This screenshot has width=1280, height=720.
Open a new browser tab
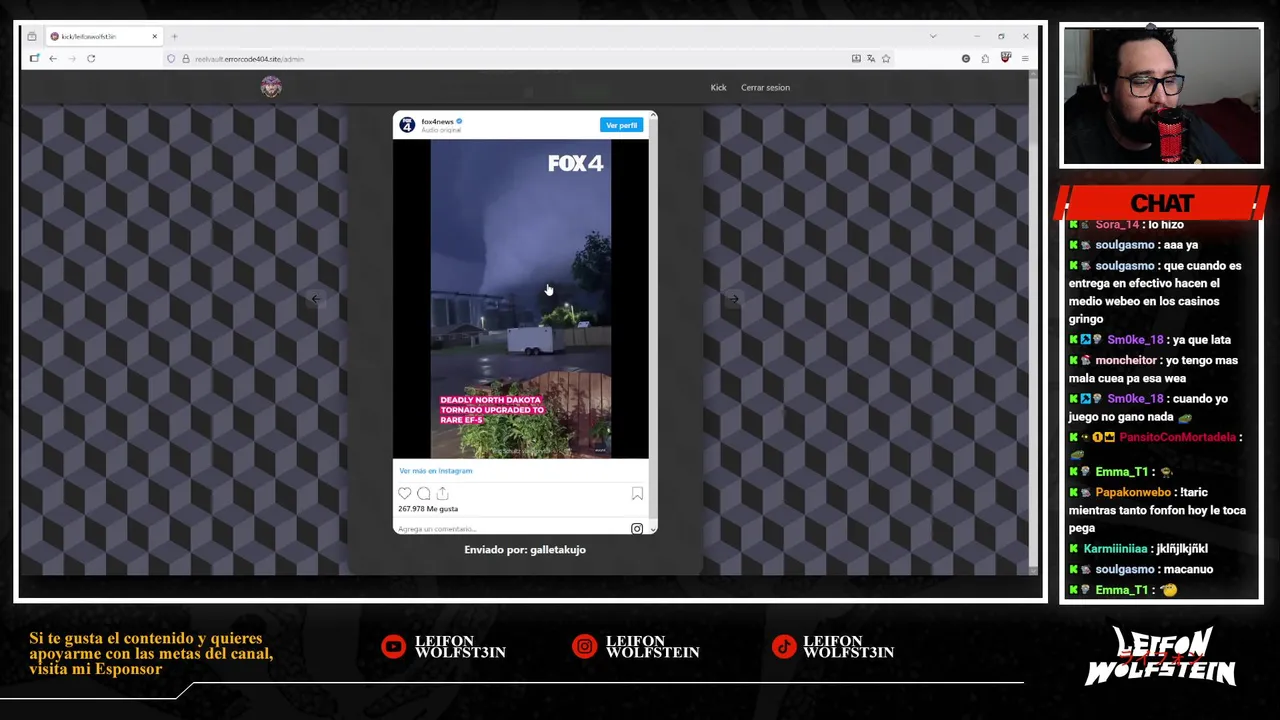click(174, 36)
